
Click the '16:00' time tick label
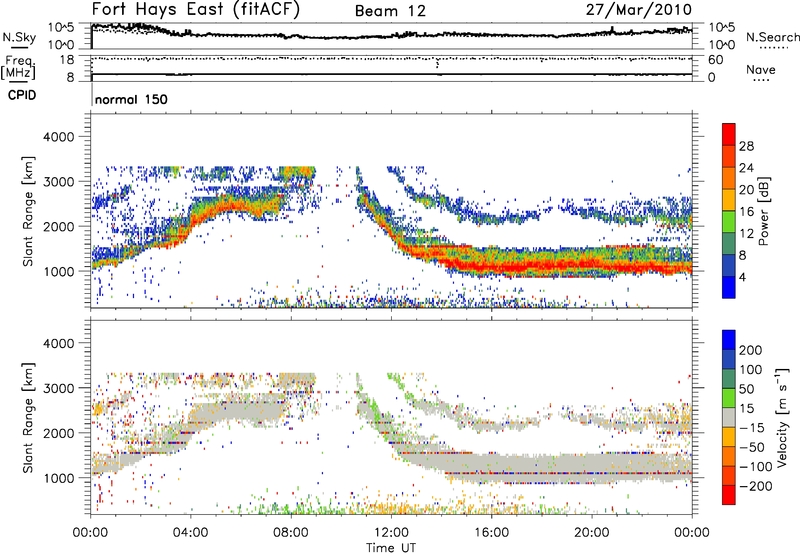[491, 533]
